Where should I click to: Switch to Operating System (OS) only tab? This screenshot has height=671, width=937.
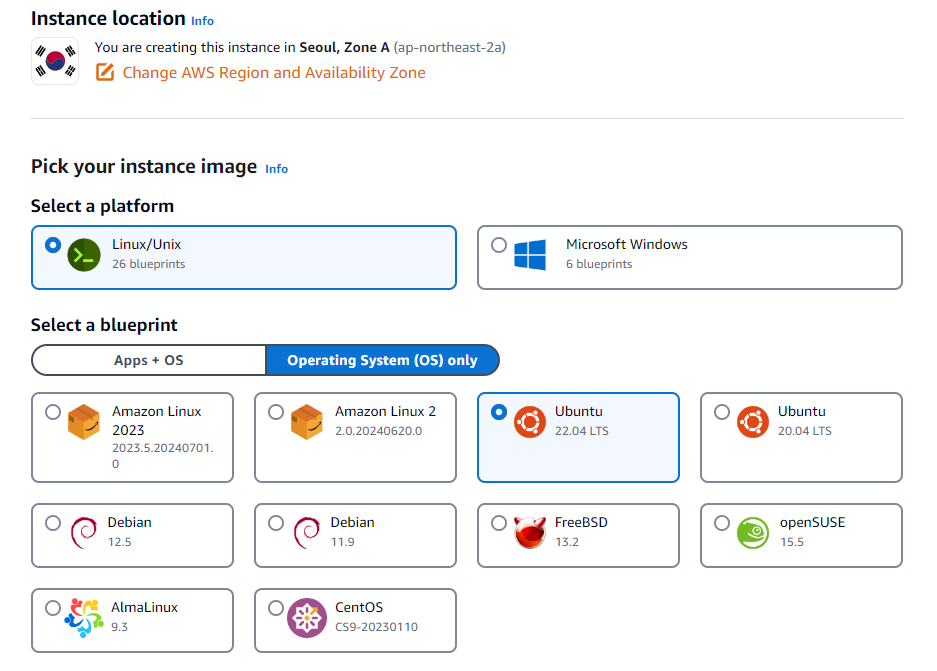coord(382,360)
